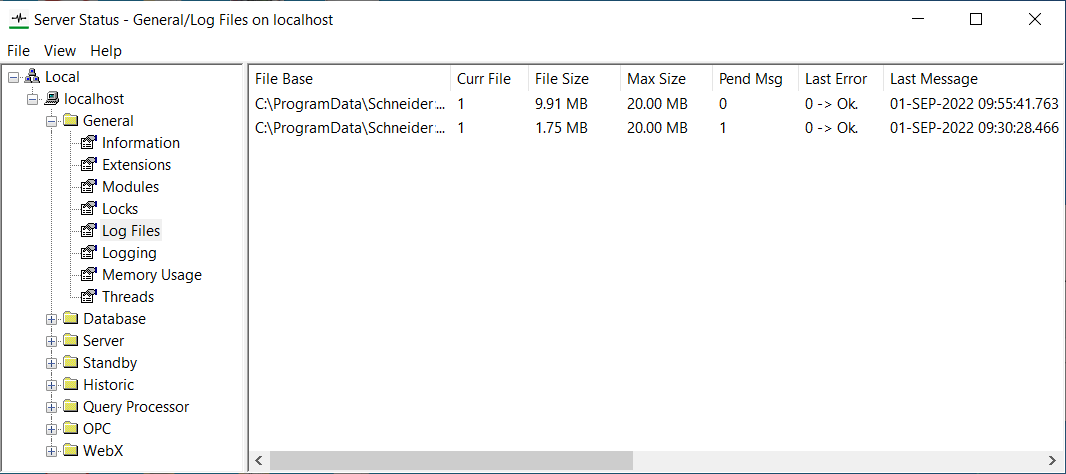Click the Locks page icon
Screen dimensions: 1066x474
tap(88, 209)
